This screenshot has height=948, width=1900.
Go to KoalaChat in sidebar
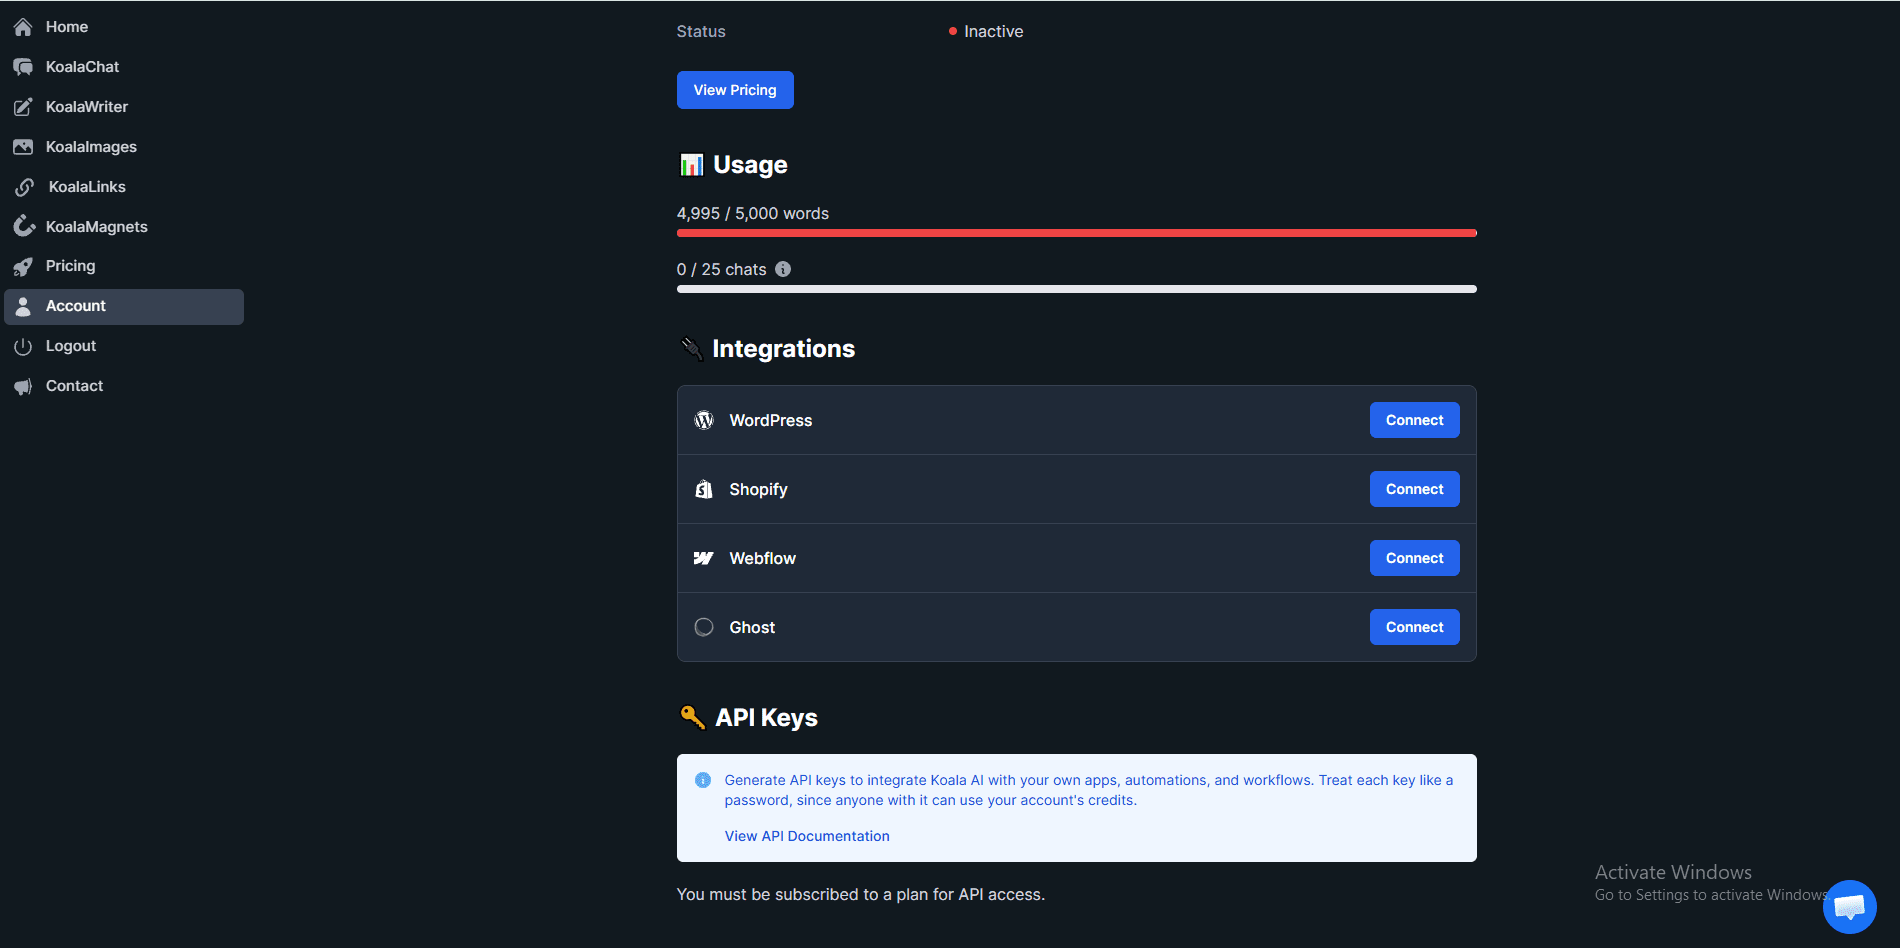(x=124, y=67)
